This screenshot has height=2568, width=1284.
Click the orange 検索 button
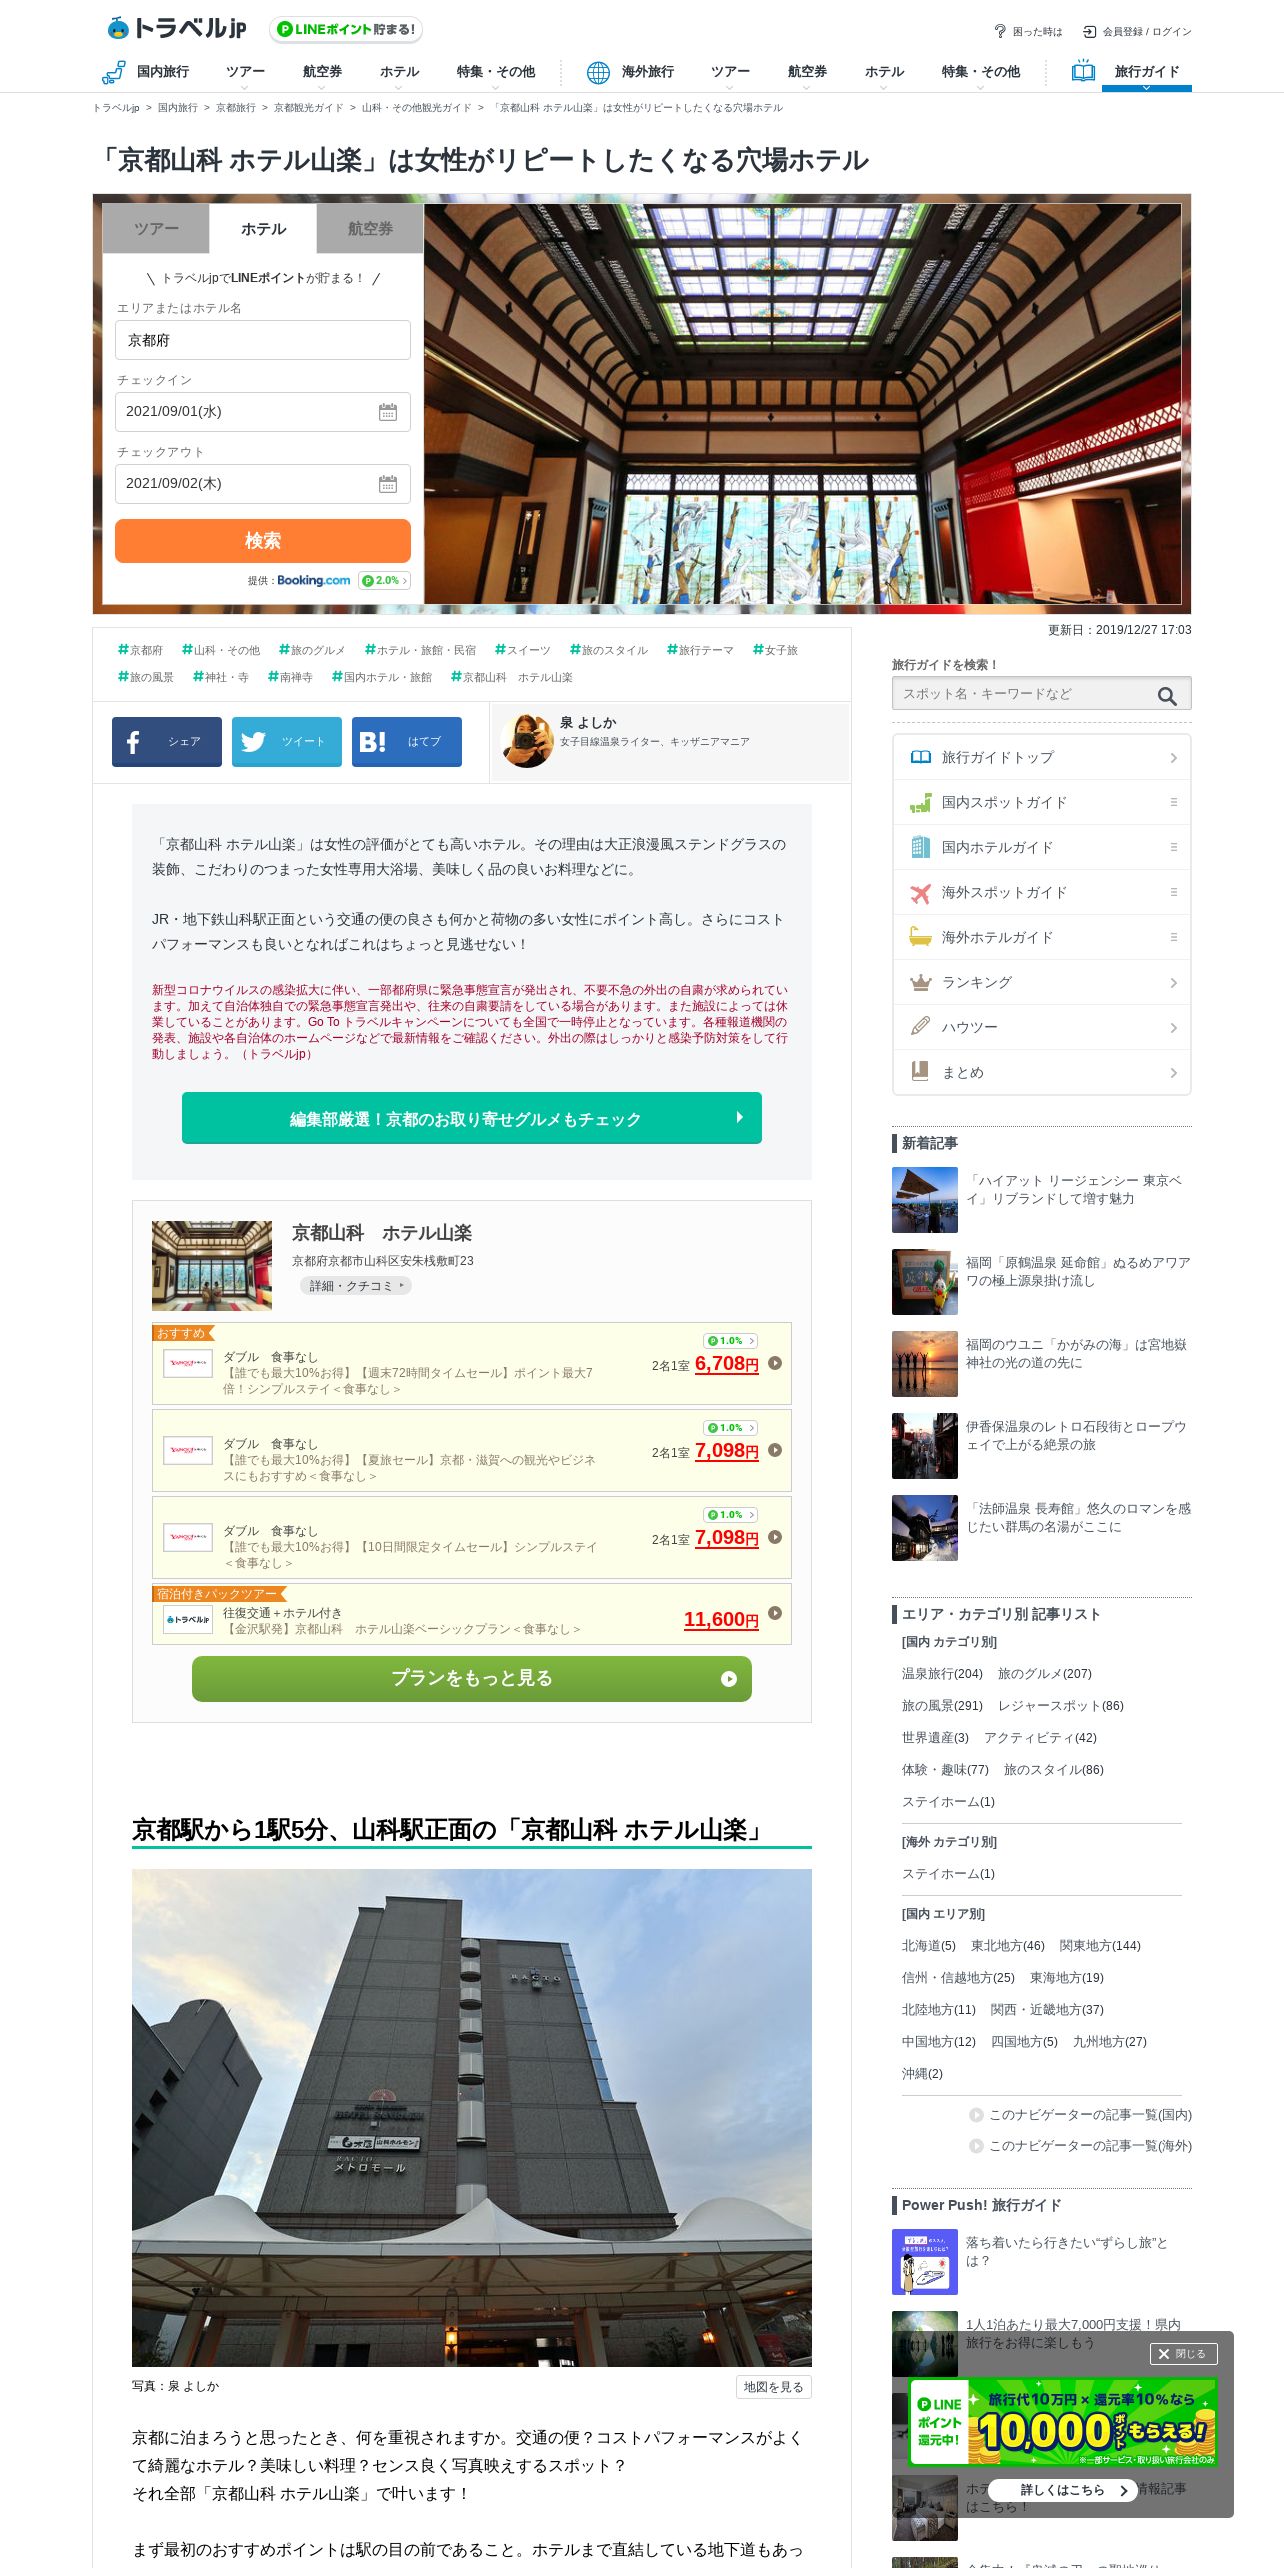(x=263, y=541)
